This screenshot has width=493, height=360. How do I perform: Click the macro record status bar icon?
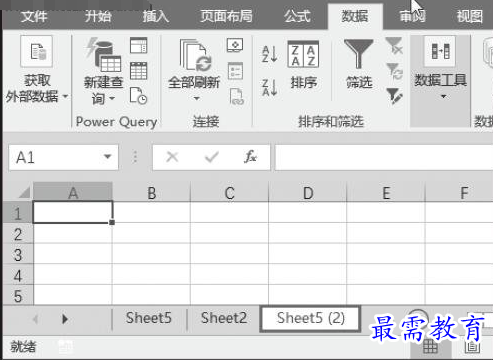65,347
